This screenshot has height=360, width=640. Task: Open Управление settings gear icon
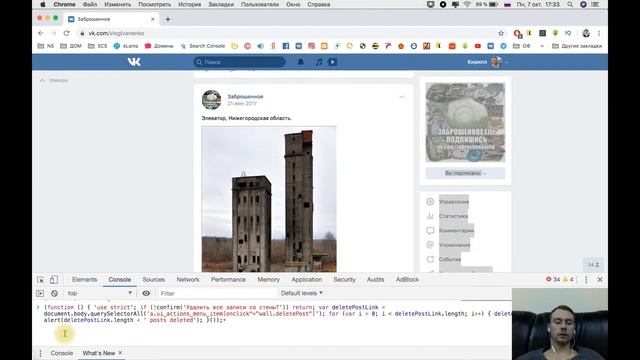[430, 202]
